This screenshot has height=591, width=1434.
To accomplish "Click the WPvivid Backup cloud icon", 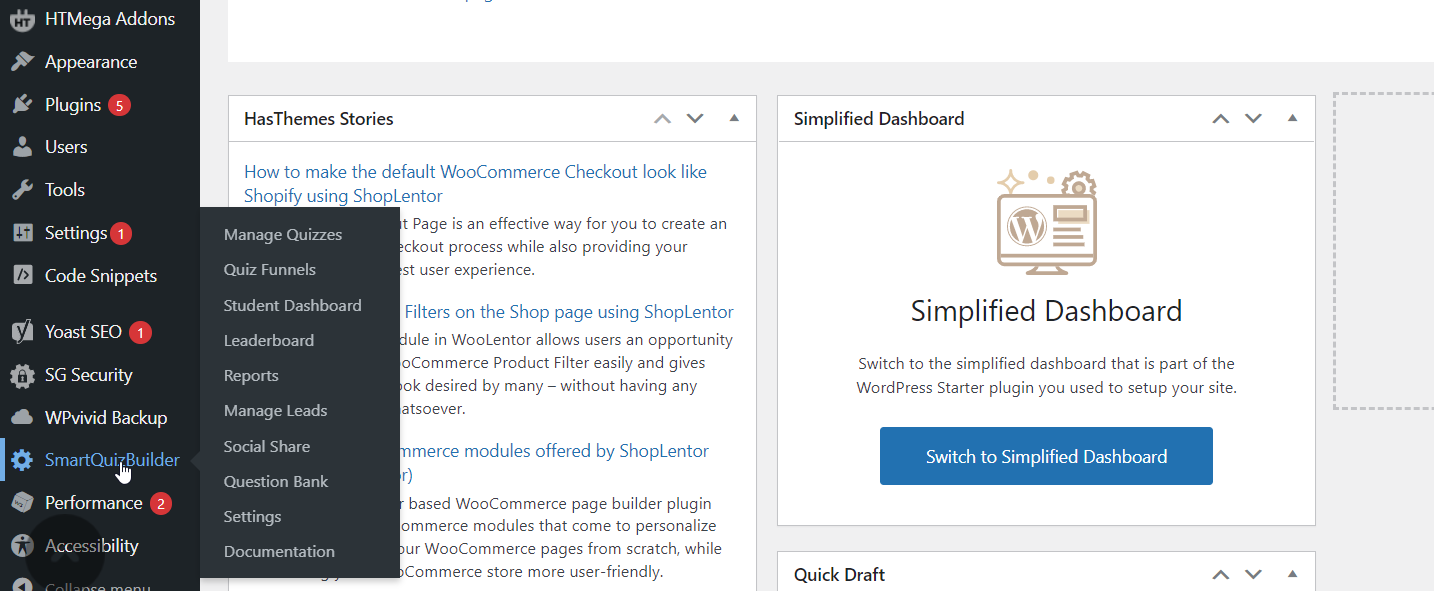I will click(22, 418).
